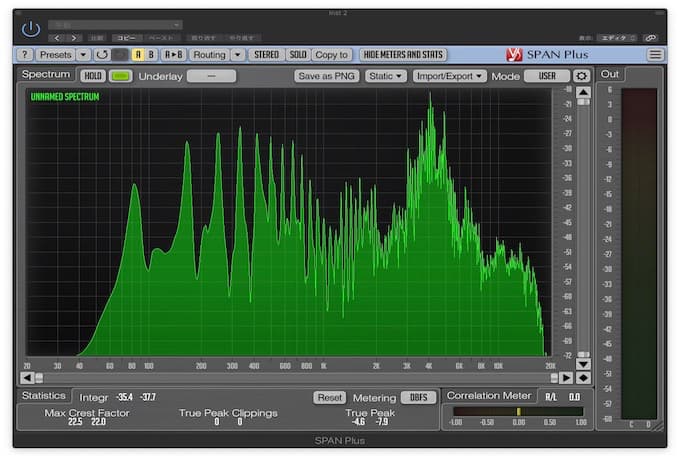Click the greyed redo button beside undo
This screenshot has height=460, width=680.
pos(120,55)
